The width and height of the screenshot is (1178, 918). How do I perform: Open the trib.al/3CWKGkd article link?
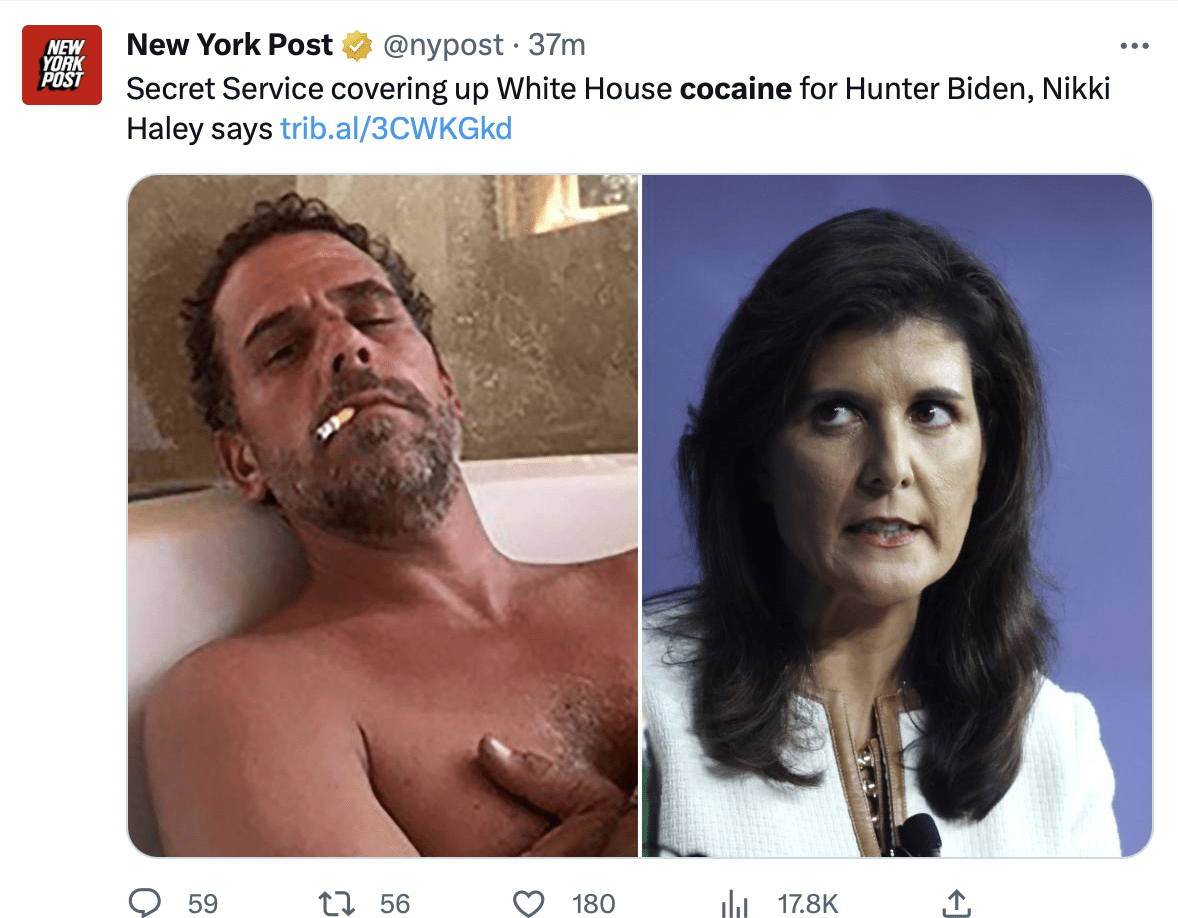pyautogui.click(x=396, y=128)
